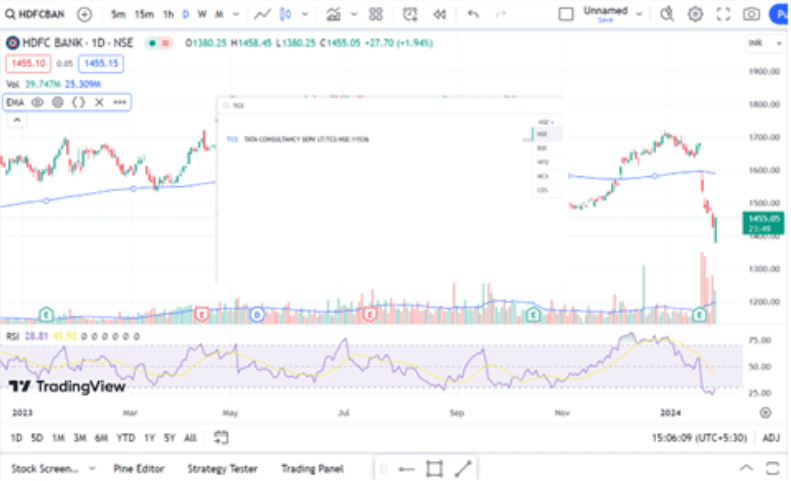Toggle the green market status indicator

click(x=152, y=43)
